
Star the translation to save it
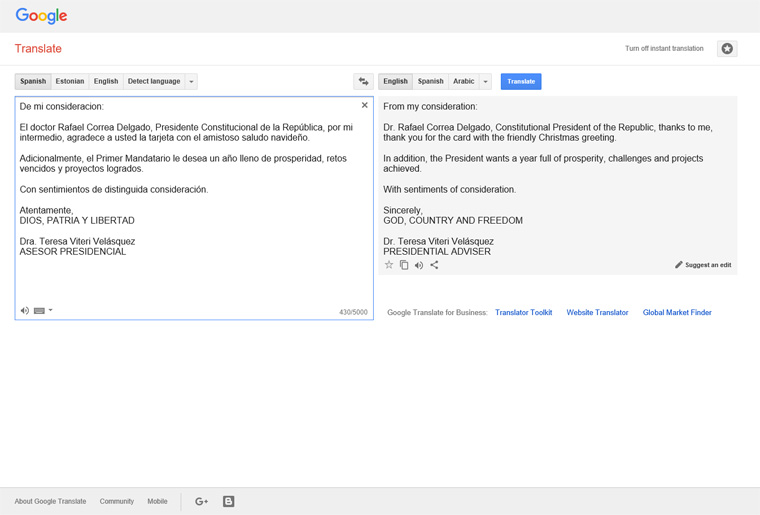click(x=389, y=265)
